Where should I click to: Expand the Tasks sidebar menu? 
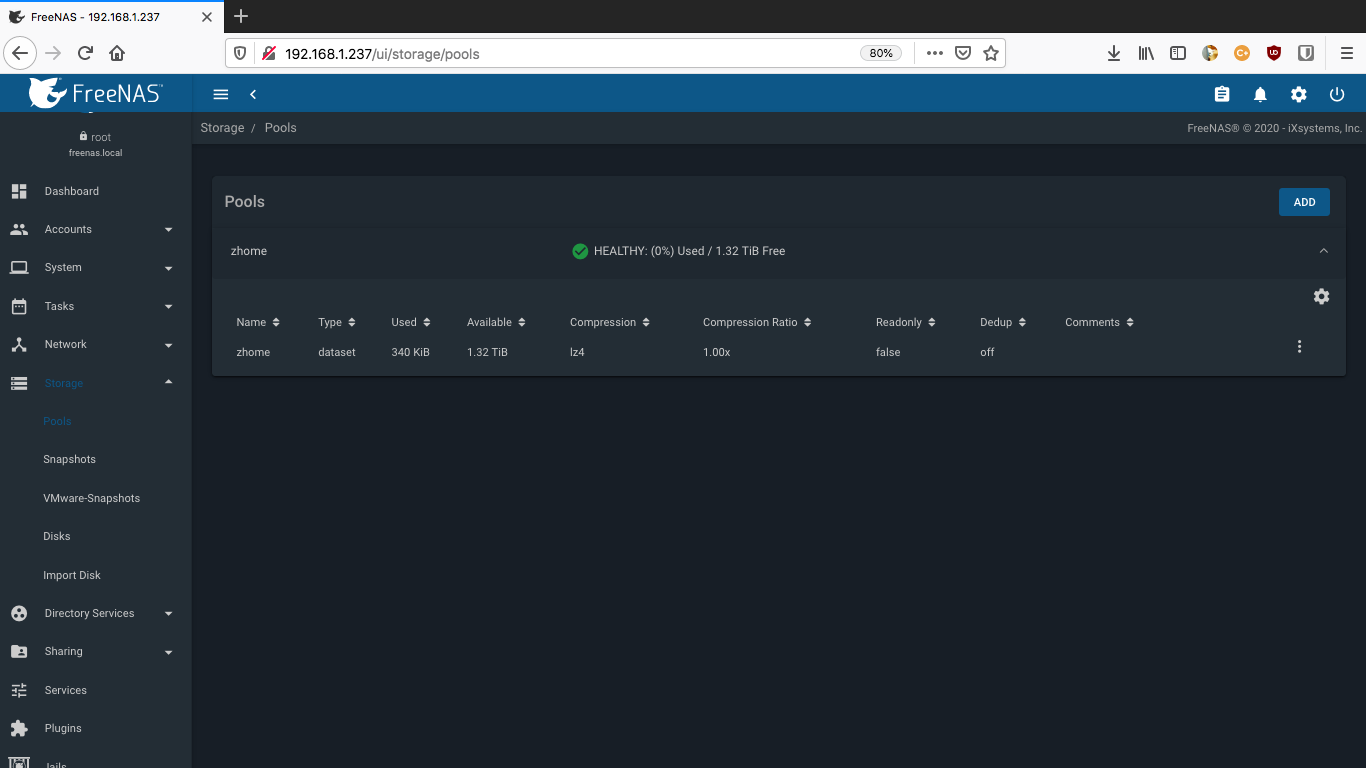[96, 306]
